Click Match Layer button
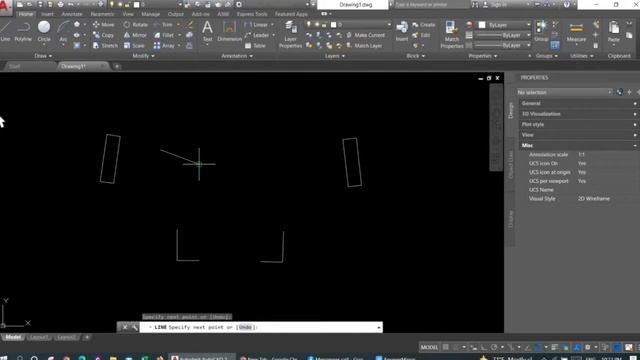The width and height of the screenshot is (640, 360). point(364,46)
